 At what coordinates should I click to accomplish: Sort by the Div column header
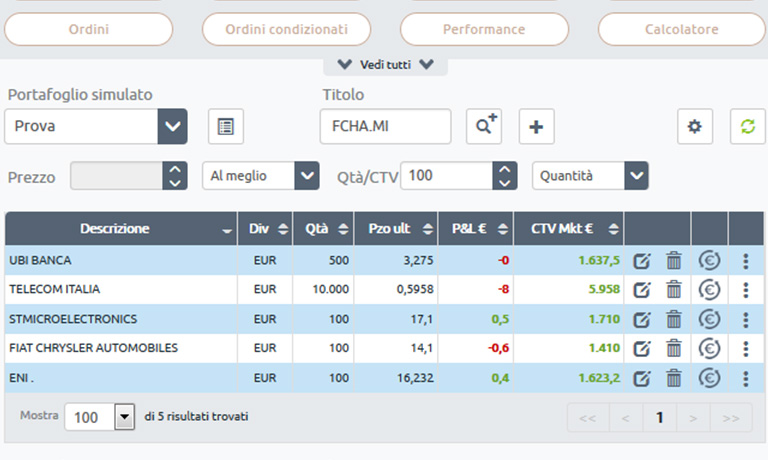[265, 229]
